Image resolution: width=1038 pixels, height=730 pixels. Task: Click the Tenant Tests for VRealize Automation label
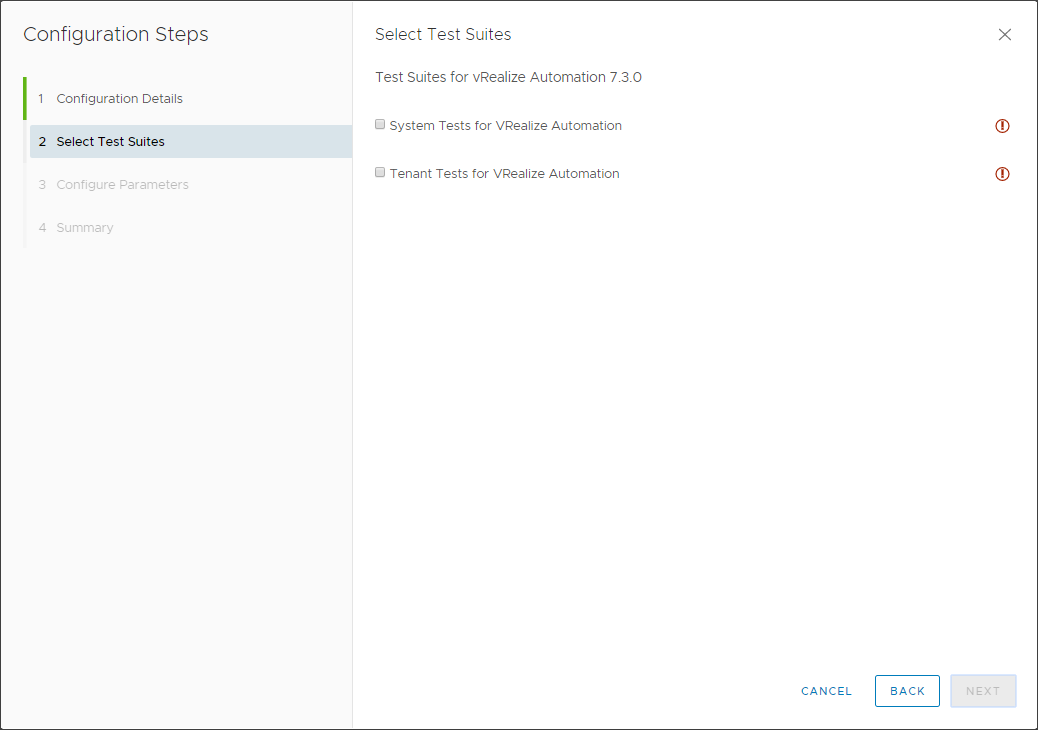[x=504, y=174]
